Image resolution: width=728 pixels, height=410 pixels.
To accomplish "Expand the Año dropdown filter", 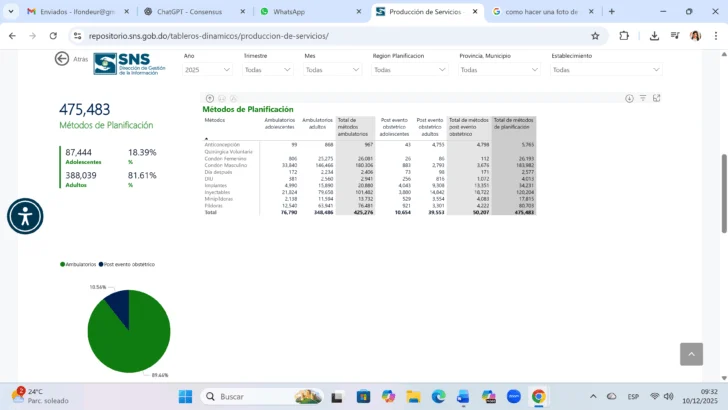I will [x=209, y=70].
